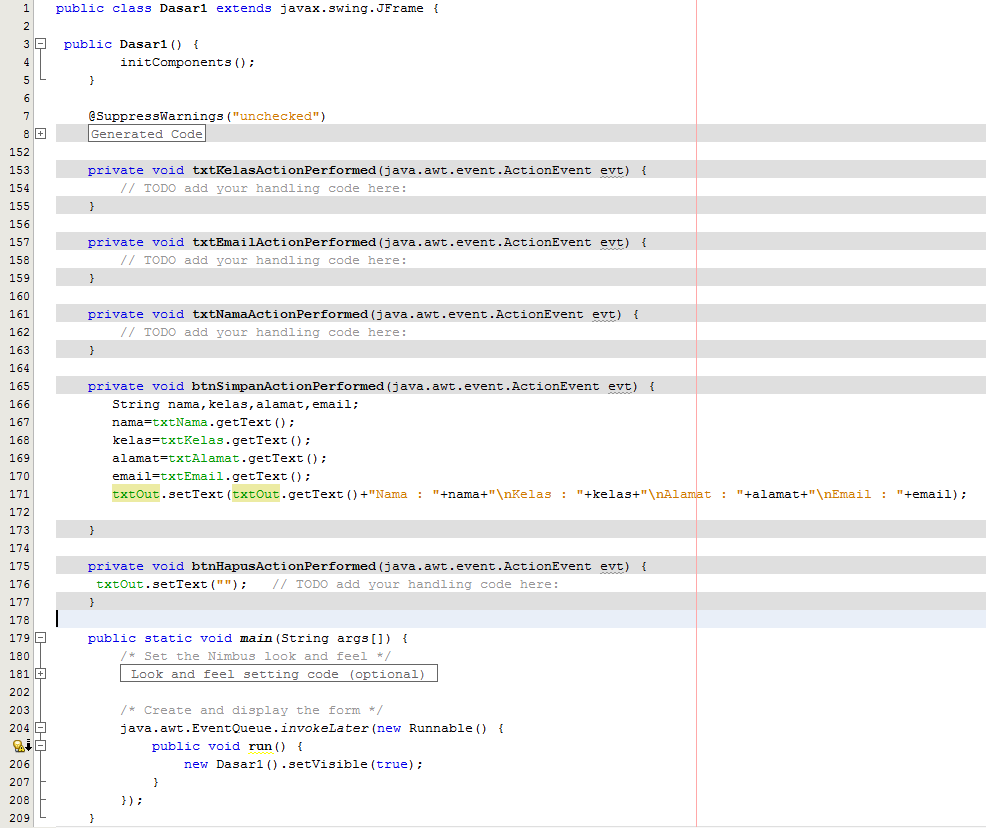
Task: Click line number 165 in the gutter
Action: pos(19,387)
